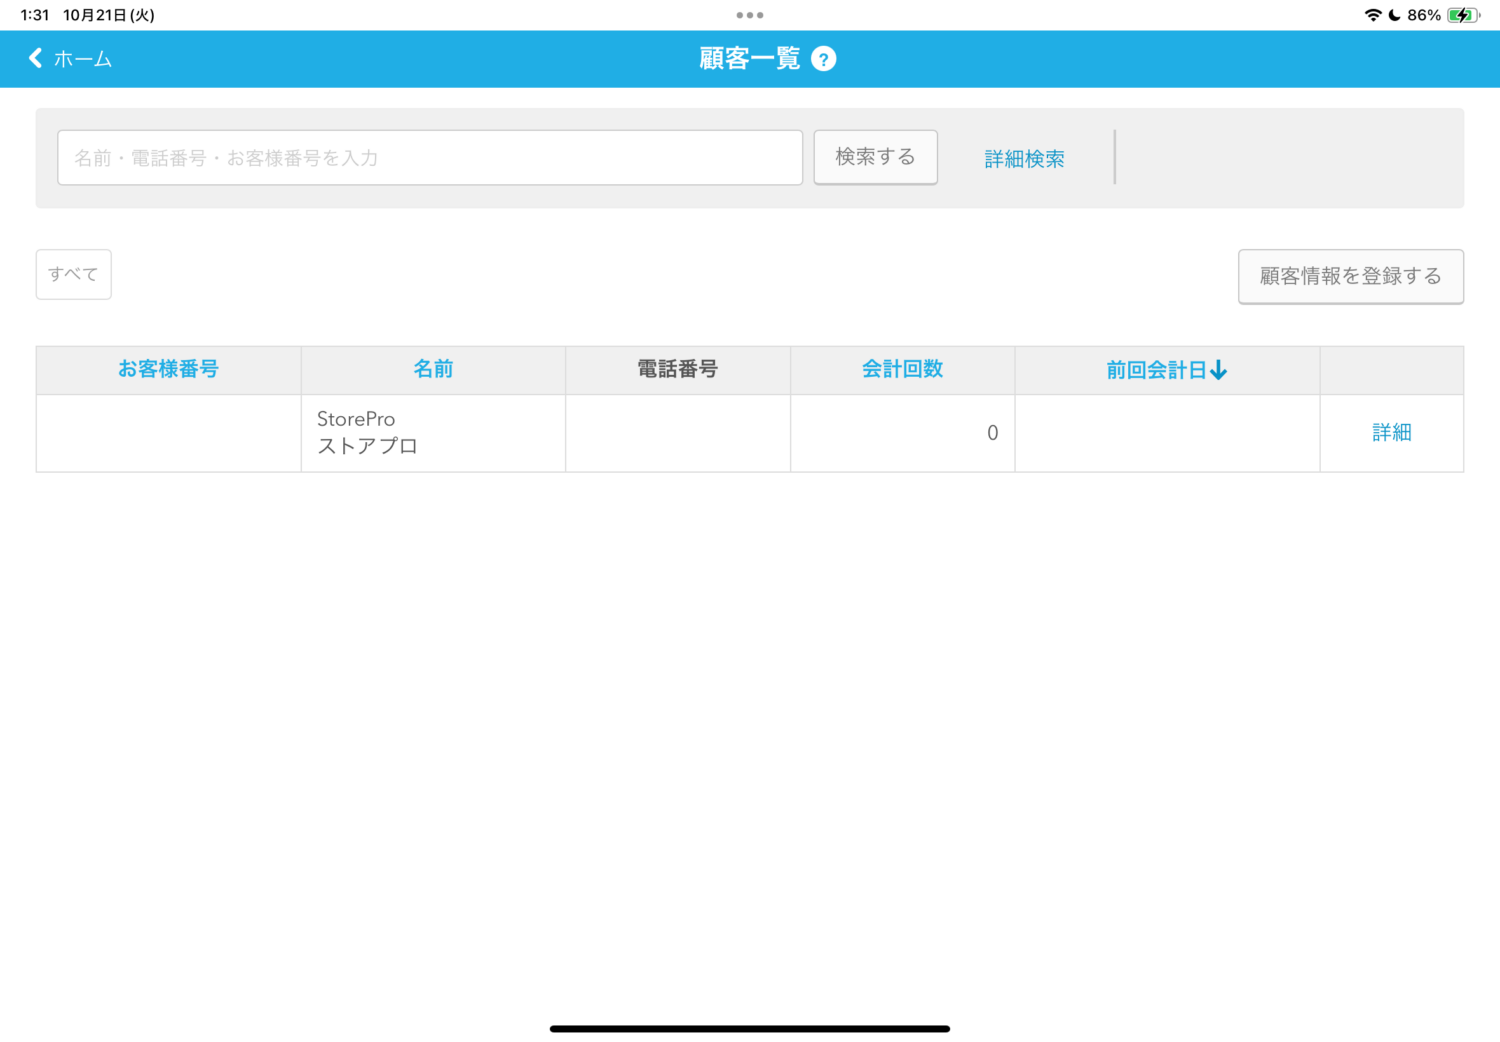Tap the three-dot multitasking icon at top

pyautogui.click(x=749, y=15)
